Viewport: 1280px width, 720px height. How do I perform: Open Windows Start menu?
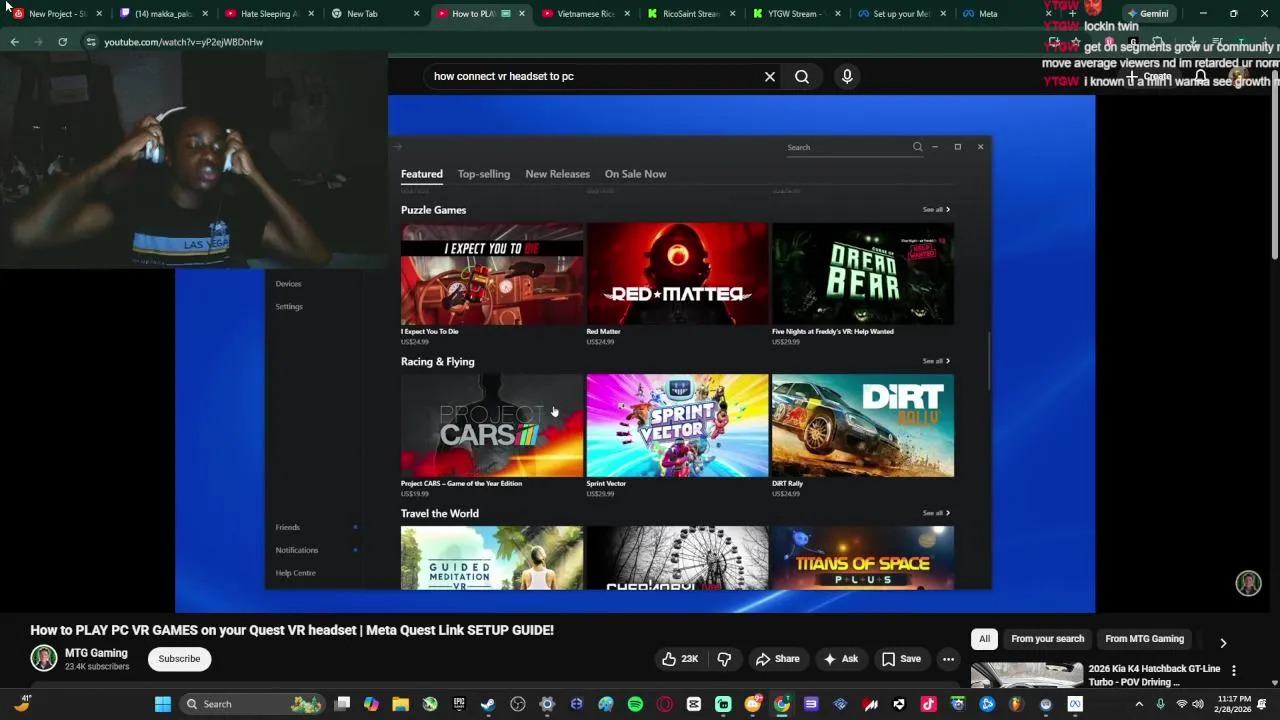pyautogui.click(x=162, y=704)
